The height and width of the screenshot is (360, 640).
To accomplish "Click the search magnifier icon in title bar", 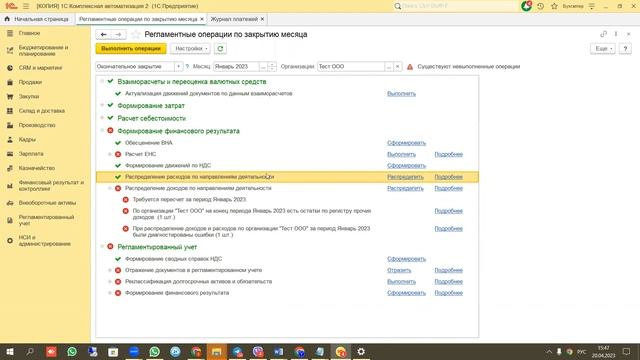I will click(x=398, y=6).
